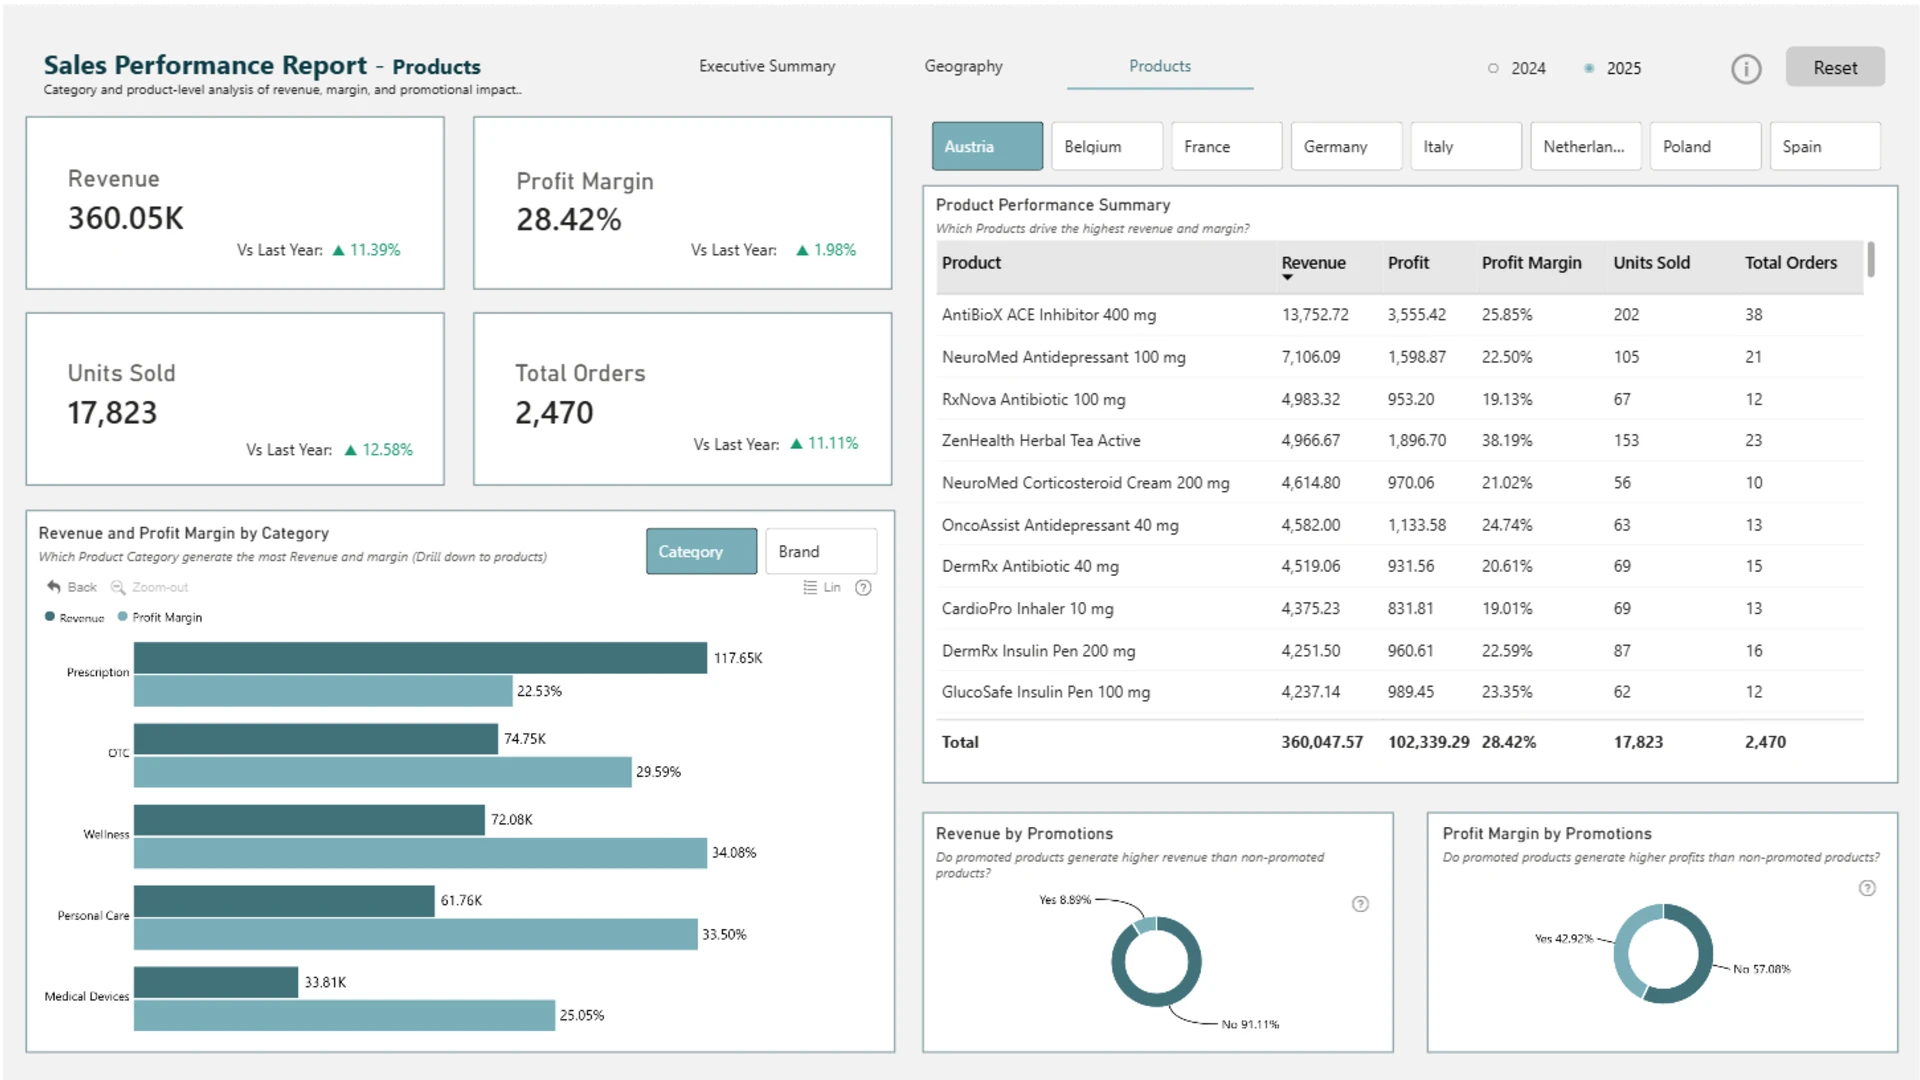Select the 2024 year radio button
This screenshot has height=1080, width=1920.
click(1493, 69)
